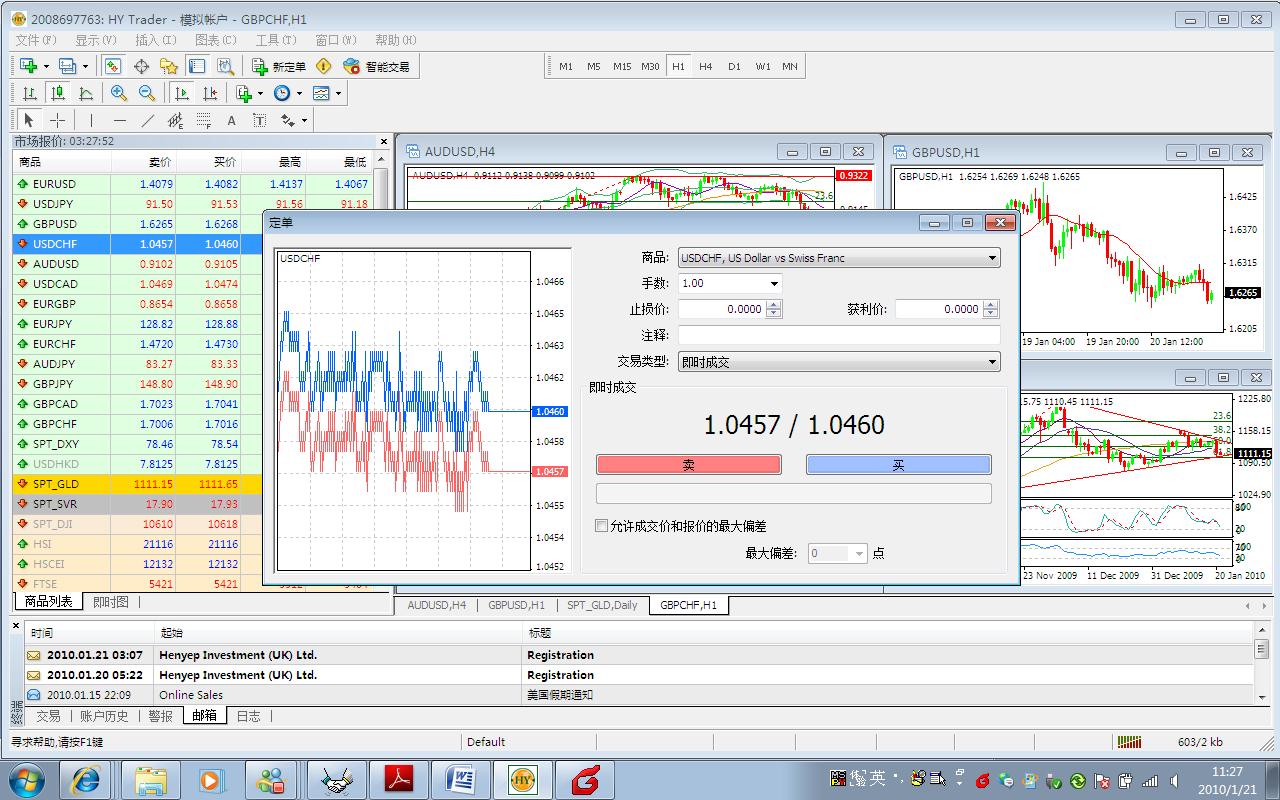Select the text A tool
The image size is (1280, 800).
231,120
